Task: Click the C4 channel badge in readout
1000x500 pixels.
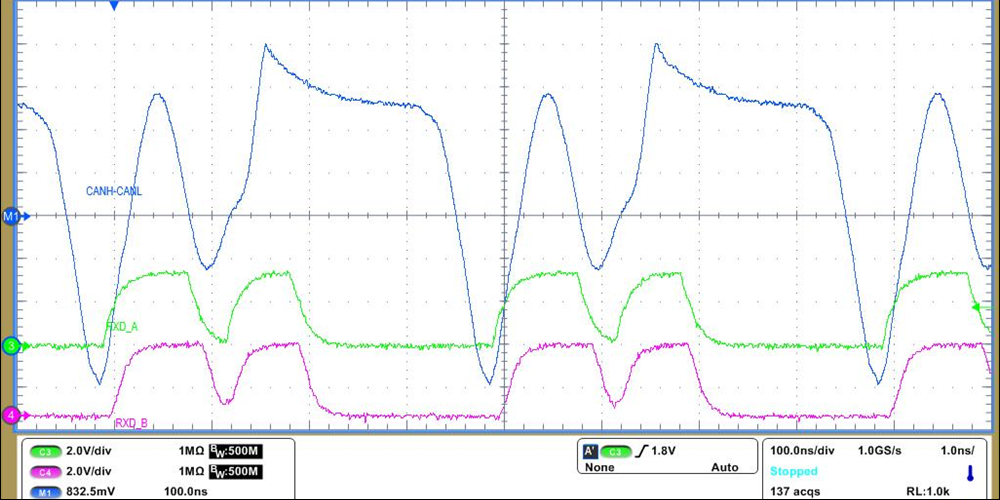Action: (x=44, y=472)
